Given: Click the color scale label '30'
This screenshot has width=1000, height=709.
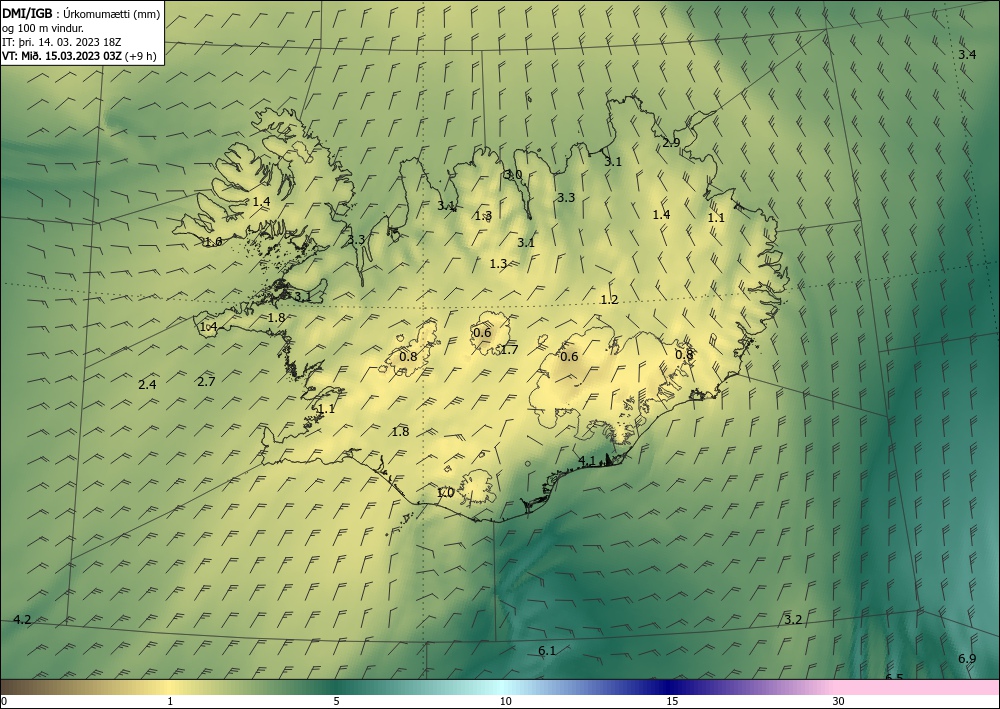Looking at the screenshot, I should click(x=839, y=701).
